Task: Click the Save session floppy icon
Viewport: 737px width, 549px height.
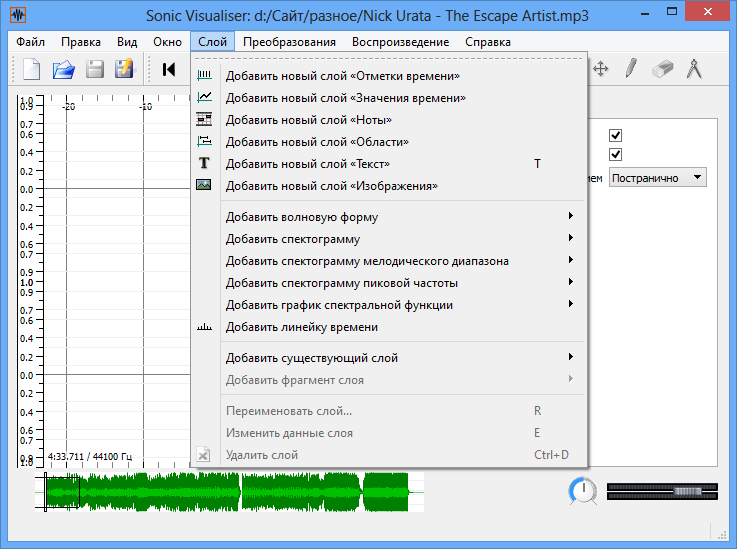Action: tap(94, 70)
